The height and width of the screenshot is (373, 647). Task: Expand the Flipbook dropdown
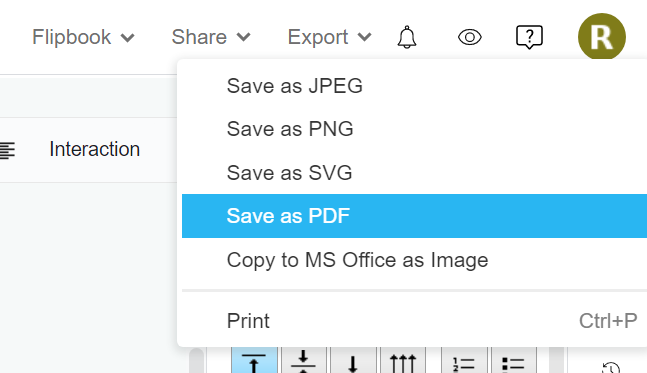tap(83, 37)
